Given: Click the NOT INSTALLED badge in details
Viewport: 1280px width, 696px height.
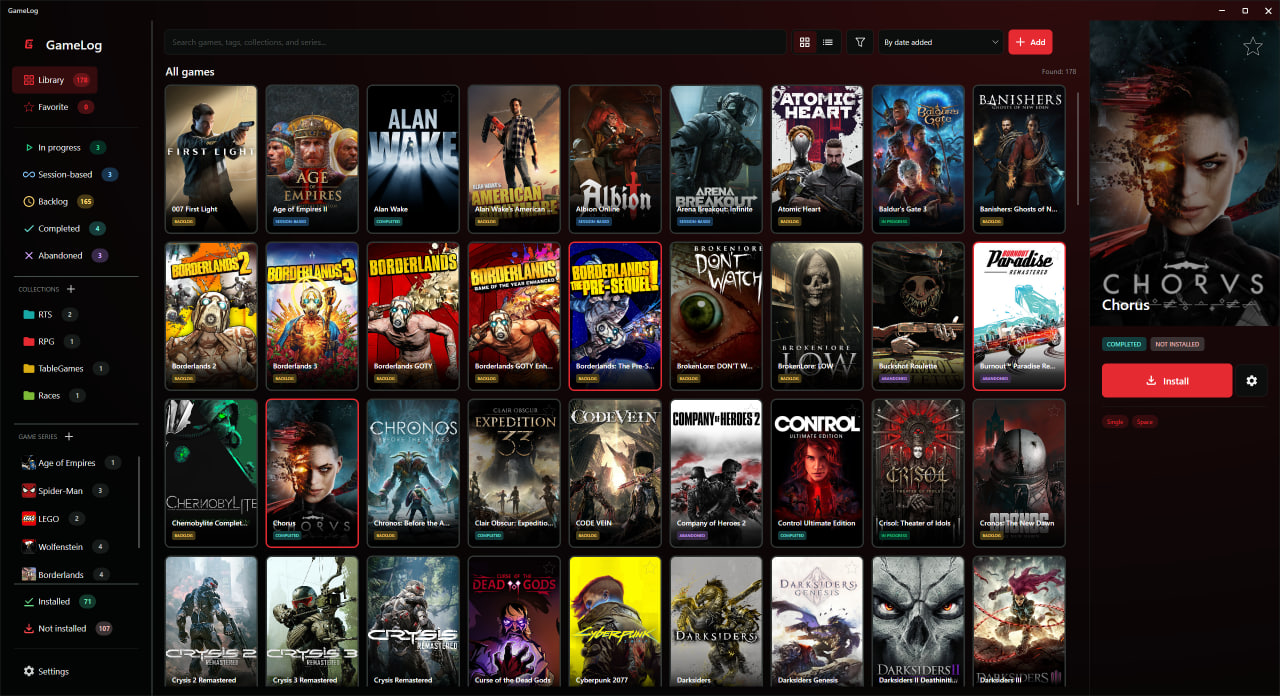Looking at the screenshot, I should tap(1177, 344).
